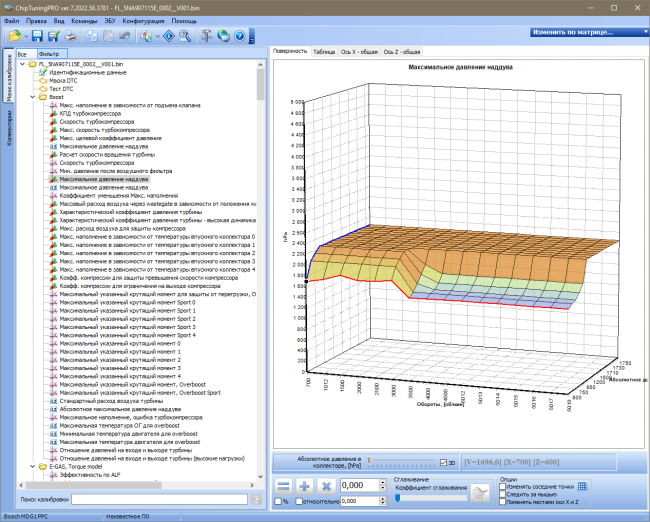Open the dropdown arrow next to compare icon

[158, 36]
